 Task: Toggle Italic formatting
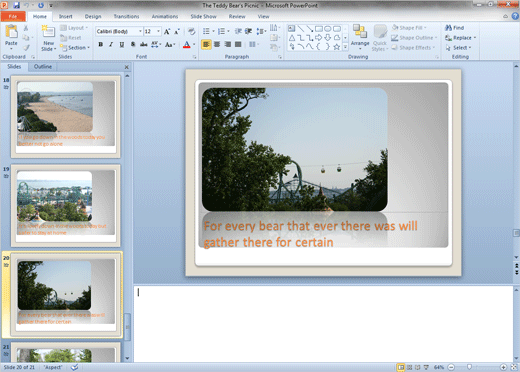pyautogui.click(x=111, y=44)
